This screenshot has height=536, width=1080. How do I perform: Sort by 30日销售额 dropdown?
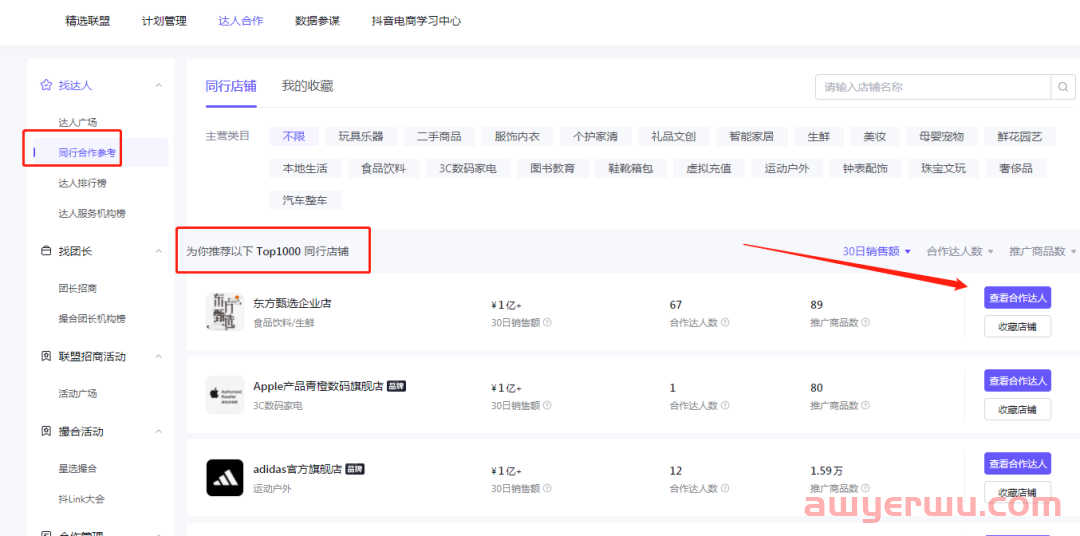tap(877, 251)
